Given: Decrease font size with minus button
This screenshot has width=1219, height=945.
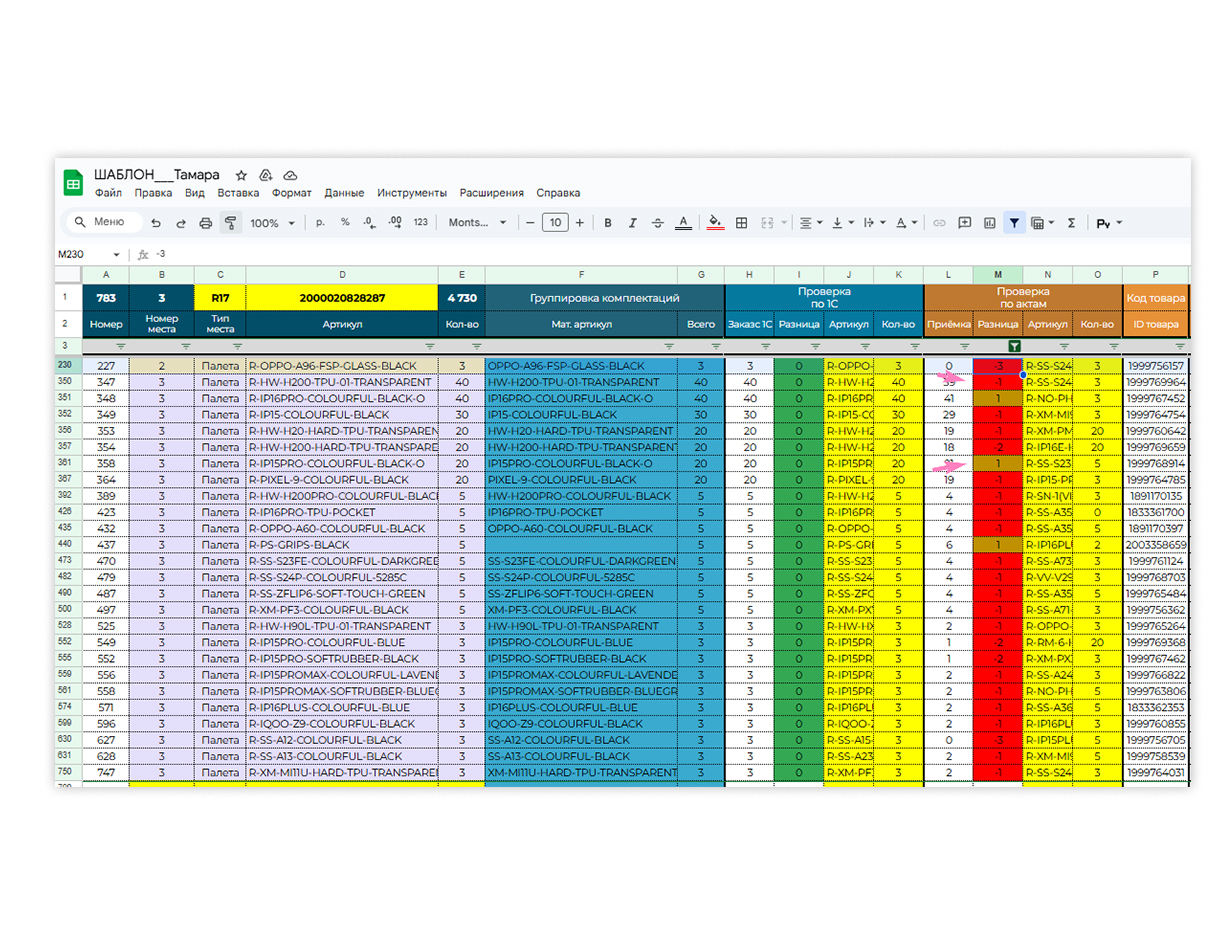Looking at the screenshot, I should click(x=530, y=223).
